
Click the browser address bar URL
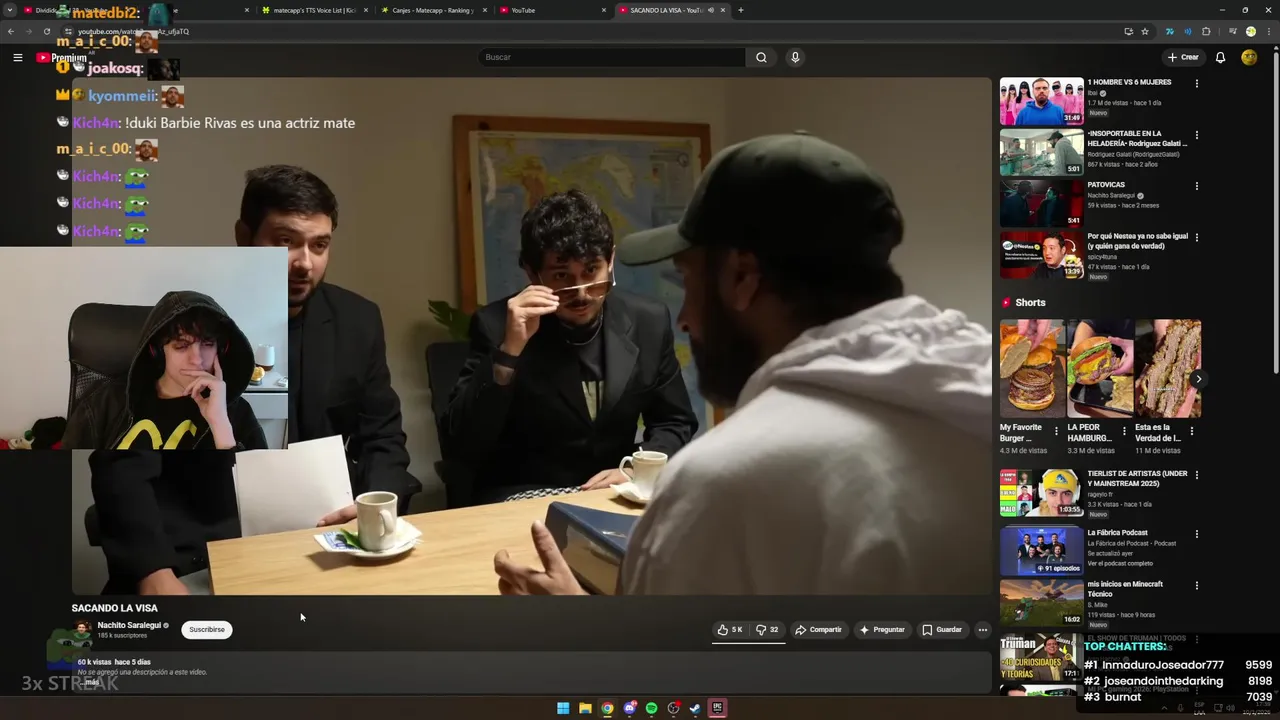(x=133, y=31)
